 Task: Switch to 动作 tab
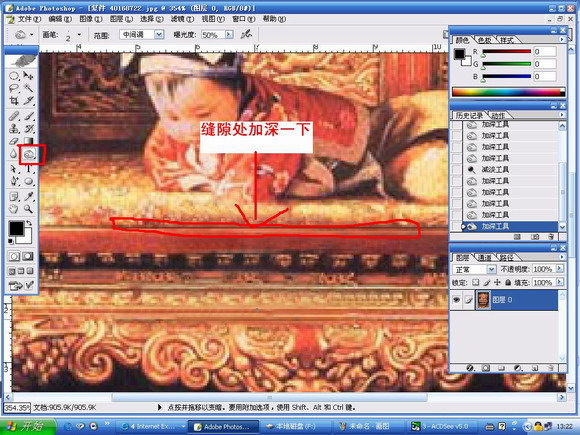tap(499, 115)
